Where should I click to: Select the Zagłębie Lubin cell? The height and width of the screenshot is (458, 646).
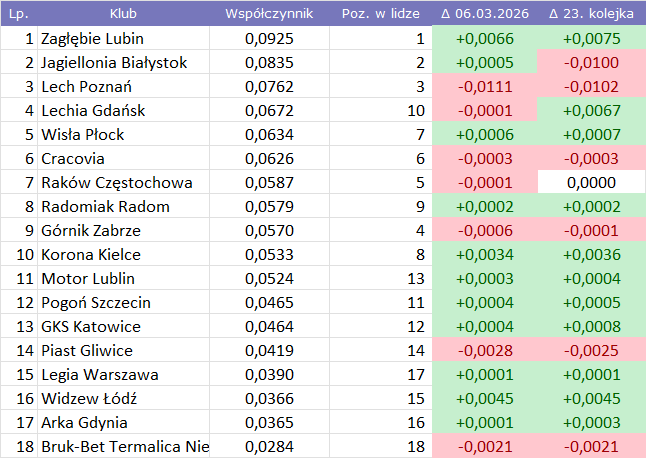92,39
